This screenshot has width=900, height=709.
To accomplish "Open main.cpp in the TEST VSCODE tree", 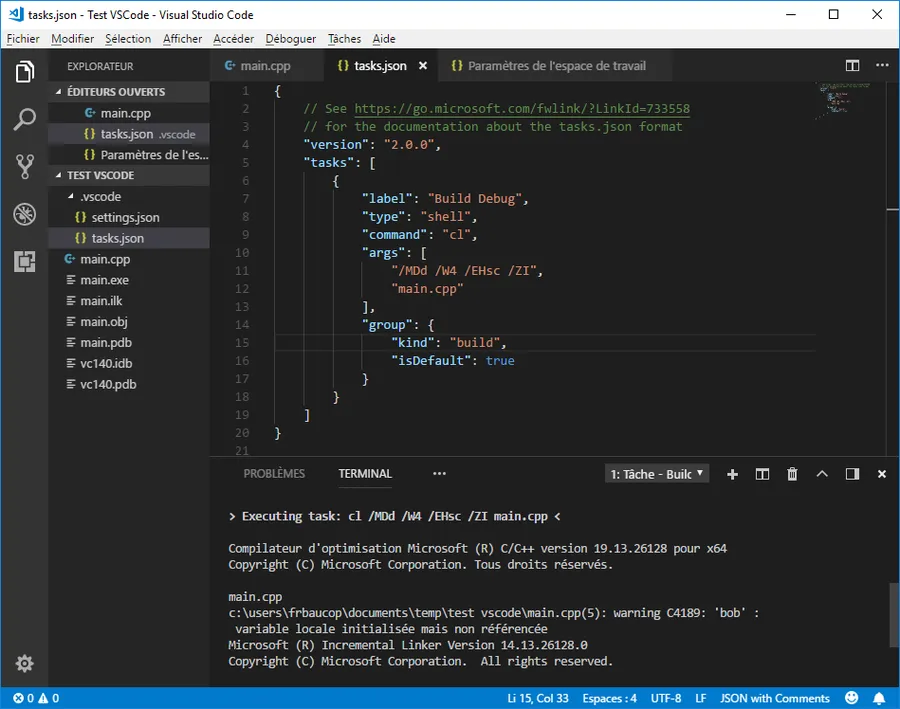I will (x=129, y=259).
